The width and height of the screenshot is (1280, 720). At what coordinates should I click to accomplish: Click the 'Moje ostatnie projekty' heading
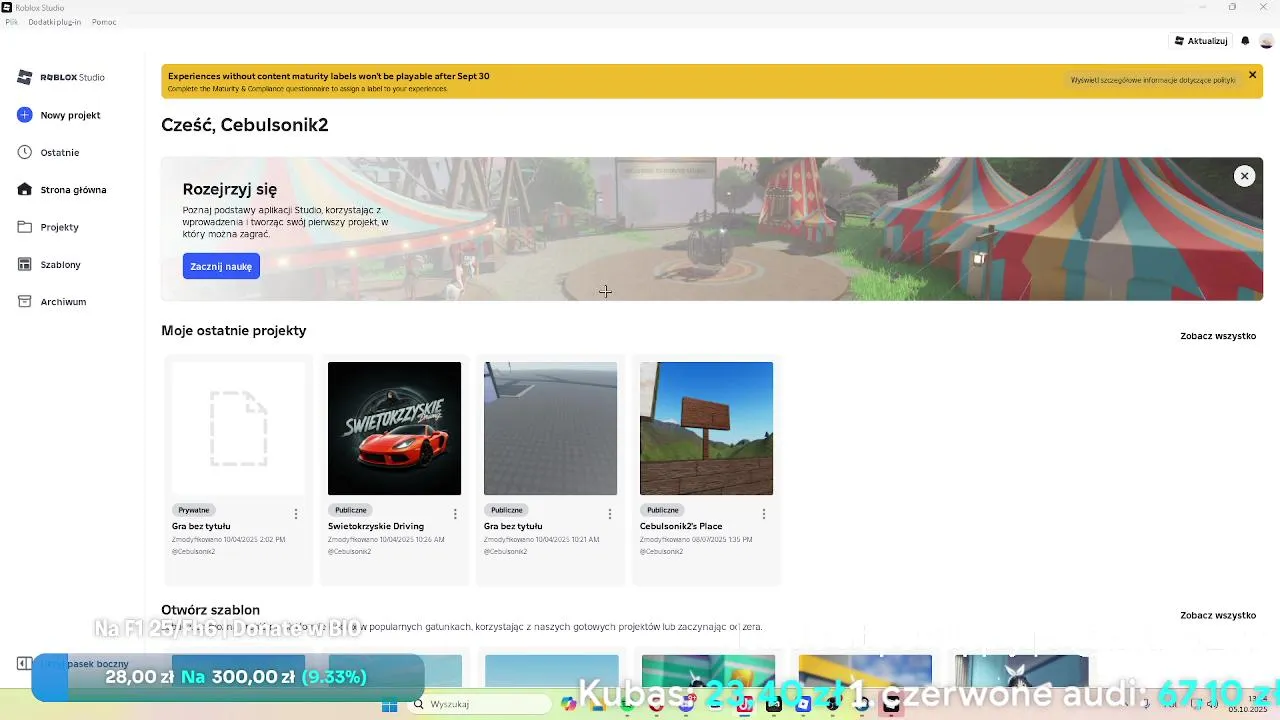click(234, 330)
